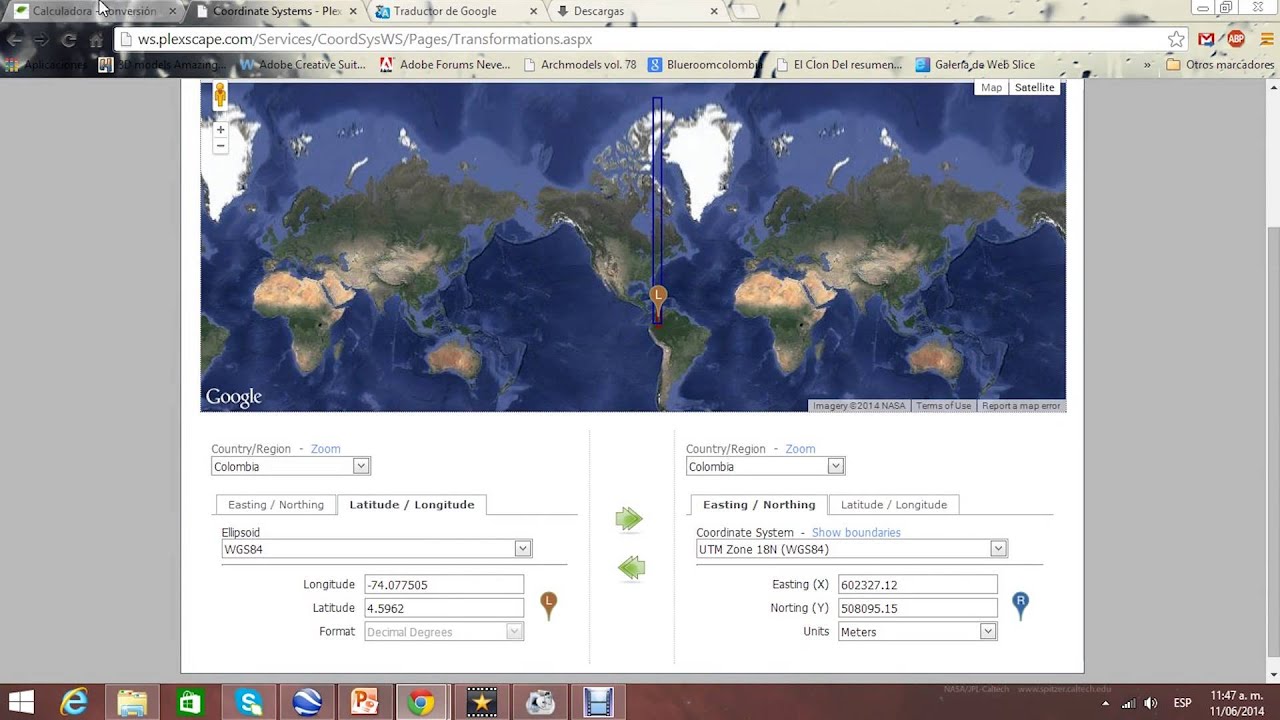Zoom out on the map with the minus button
Image resolution: width=1280 pixels, height=720 pixels.
(x=220, y=146)
